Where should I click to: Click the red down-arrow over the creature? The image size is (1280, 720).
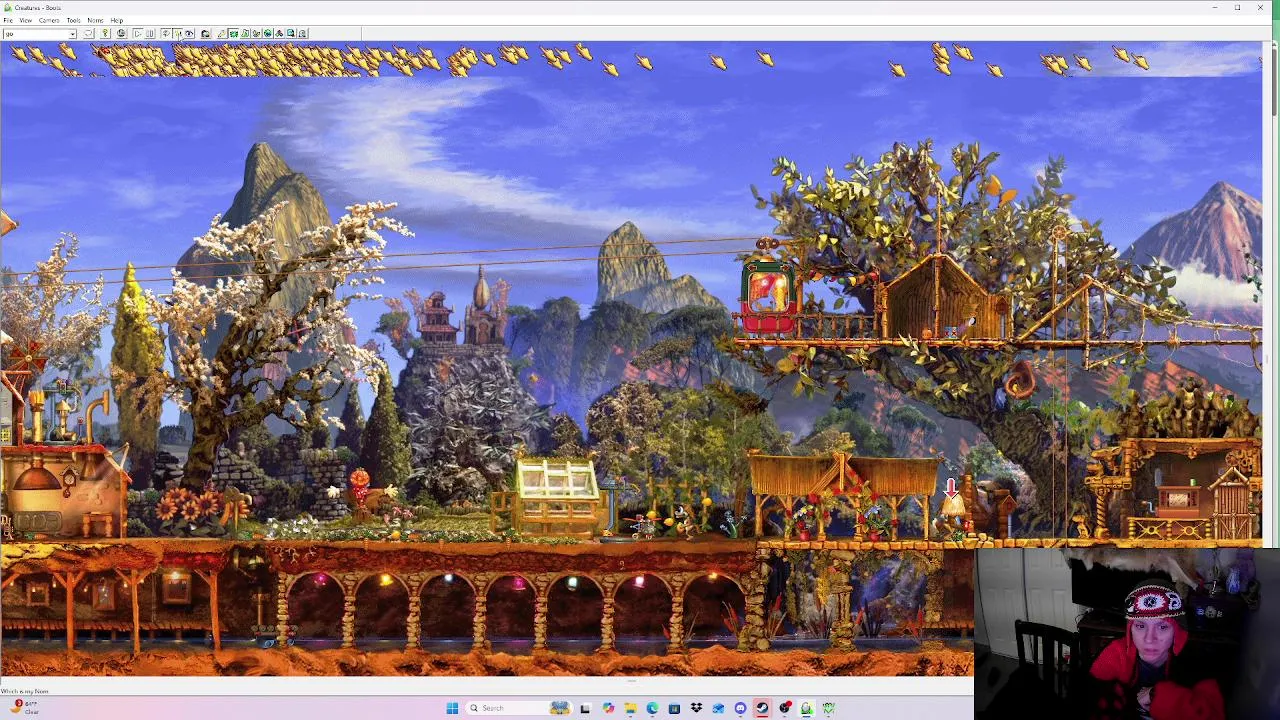pos(951,488)
